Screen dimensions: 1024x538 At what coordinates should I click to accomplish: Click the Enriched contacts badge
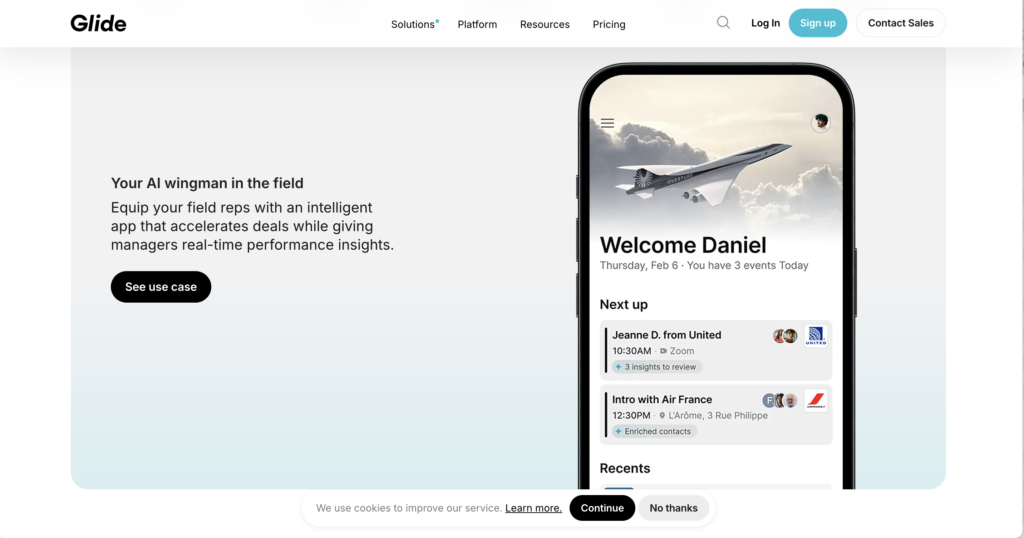tap(654, 432)
